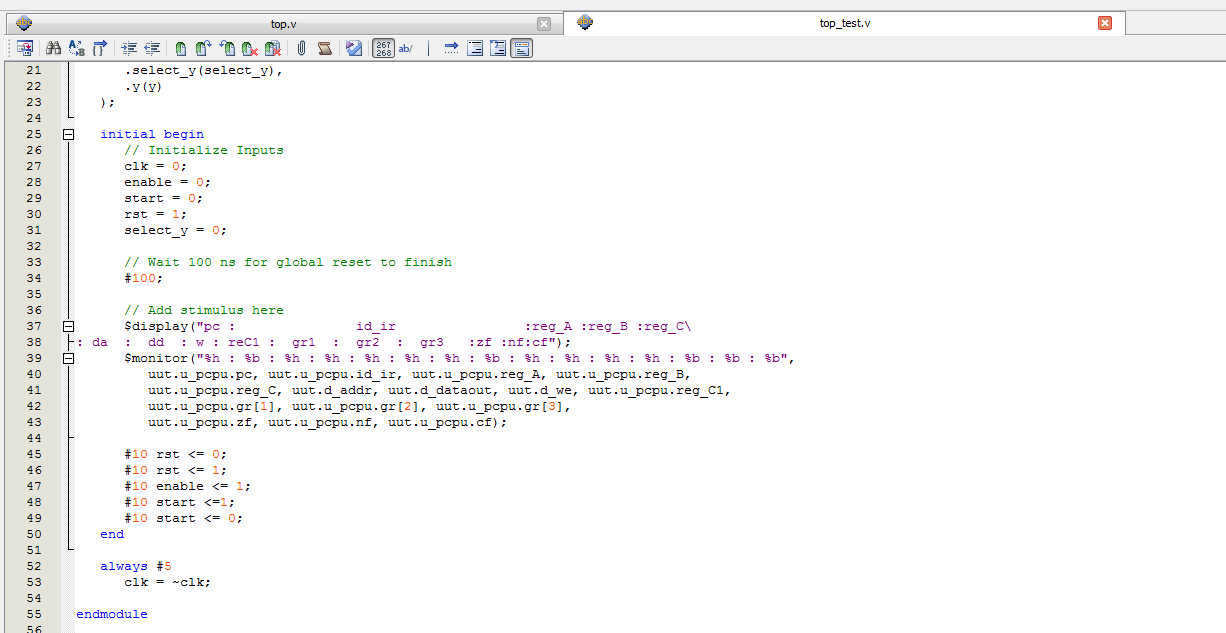Image resolution: width=1226 pixels, height=633 pixels.
Task: Click the Find binoculars icon
Action: [55, 47]
